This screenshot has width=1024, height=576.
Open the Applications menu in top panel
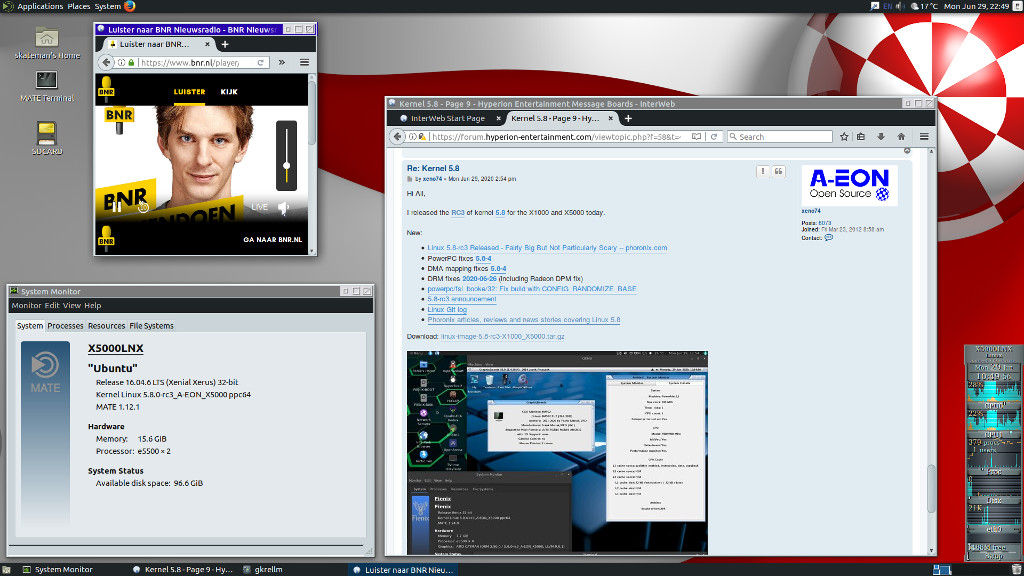pos(40,6)
